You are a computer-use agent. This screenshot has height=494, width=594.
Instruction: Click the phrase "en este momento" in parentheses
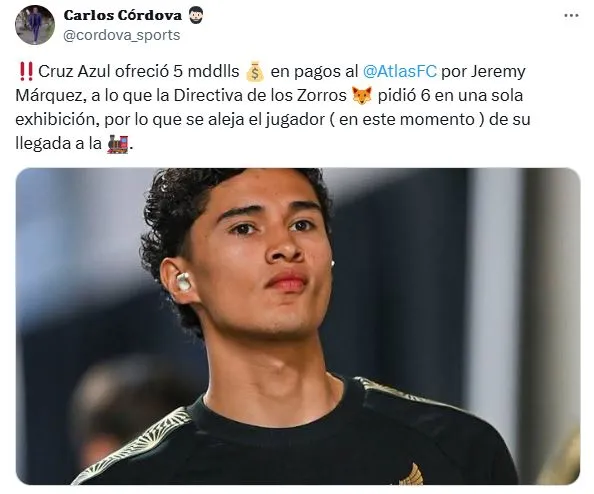[x=407, y=120]
